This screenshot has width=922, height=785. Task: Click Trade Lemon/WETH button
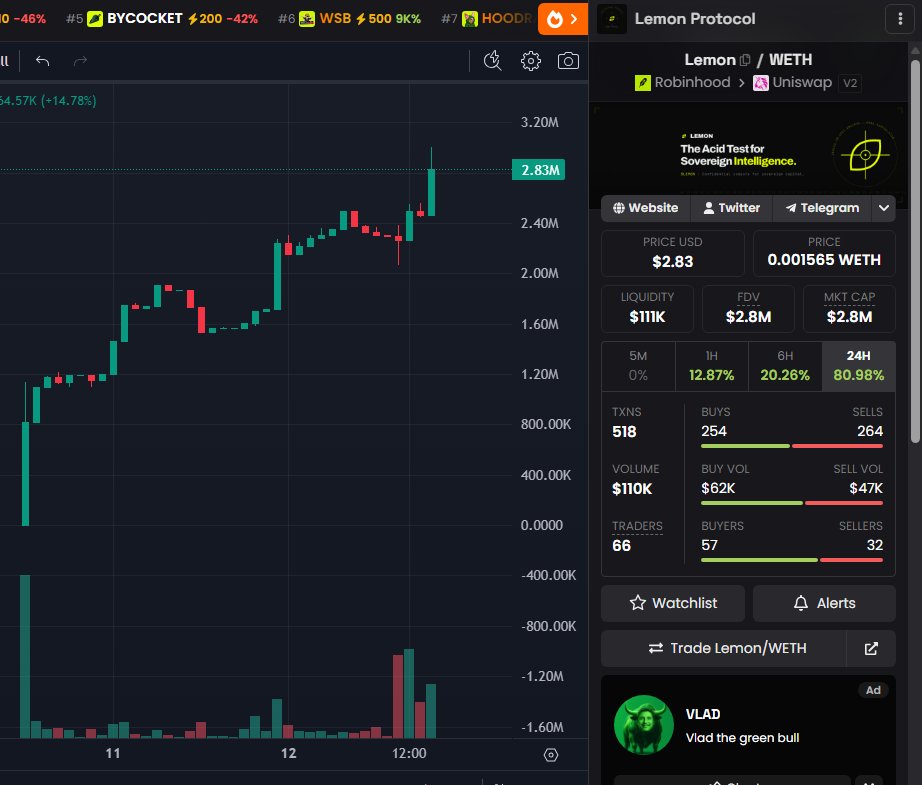coord(724,648)
